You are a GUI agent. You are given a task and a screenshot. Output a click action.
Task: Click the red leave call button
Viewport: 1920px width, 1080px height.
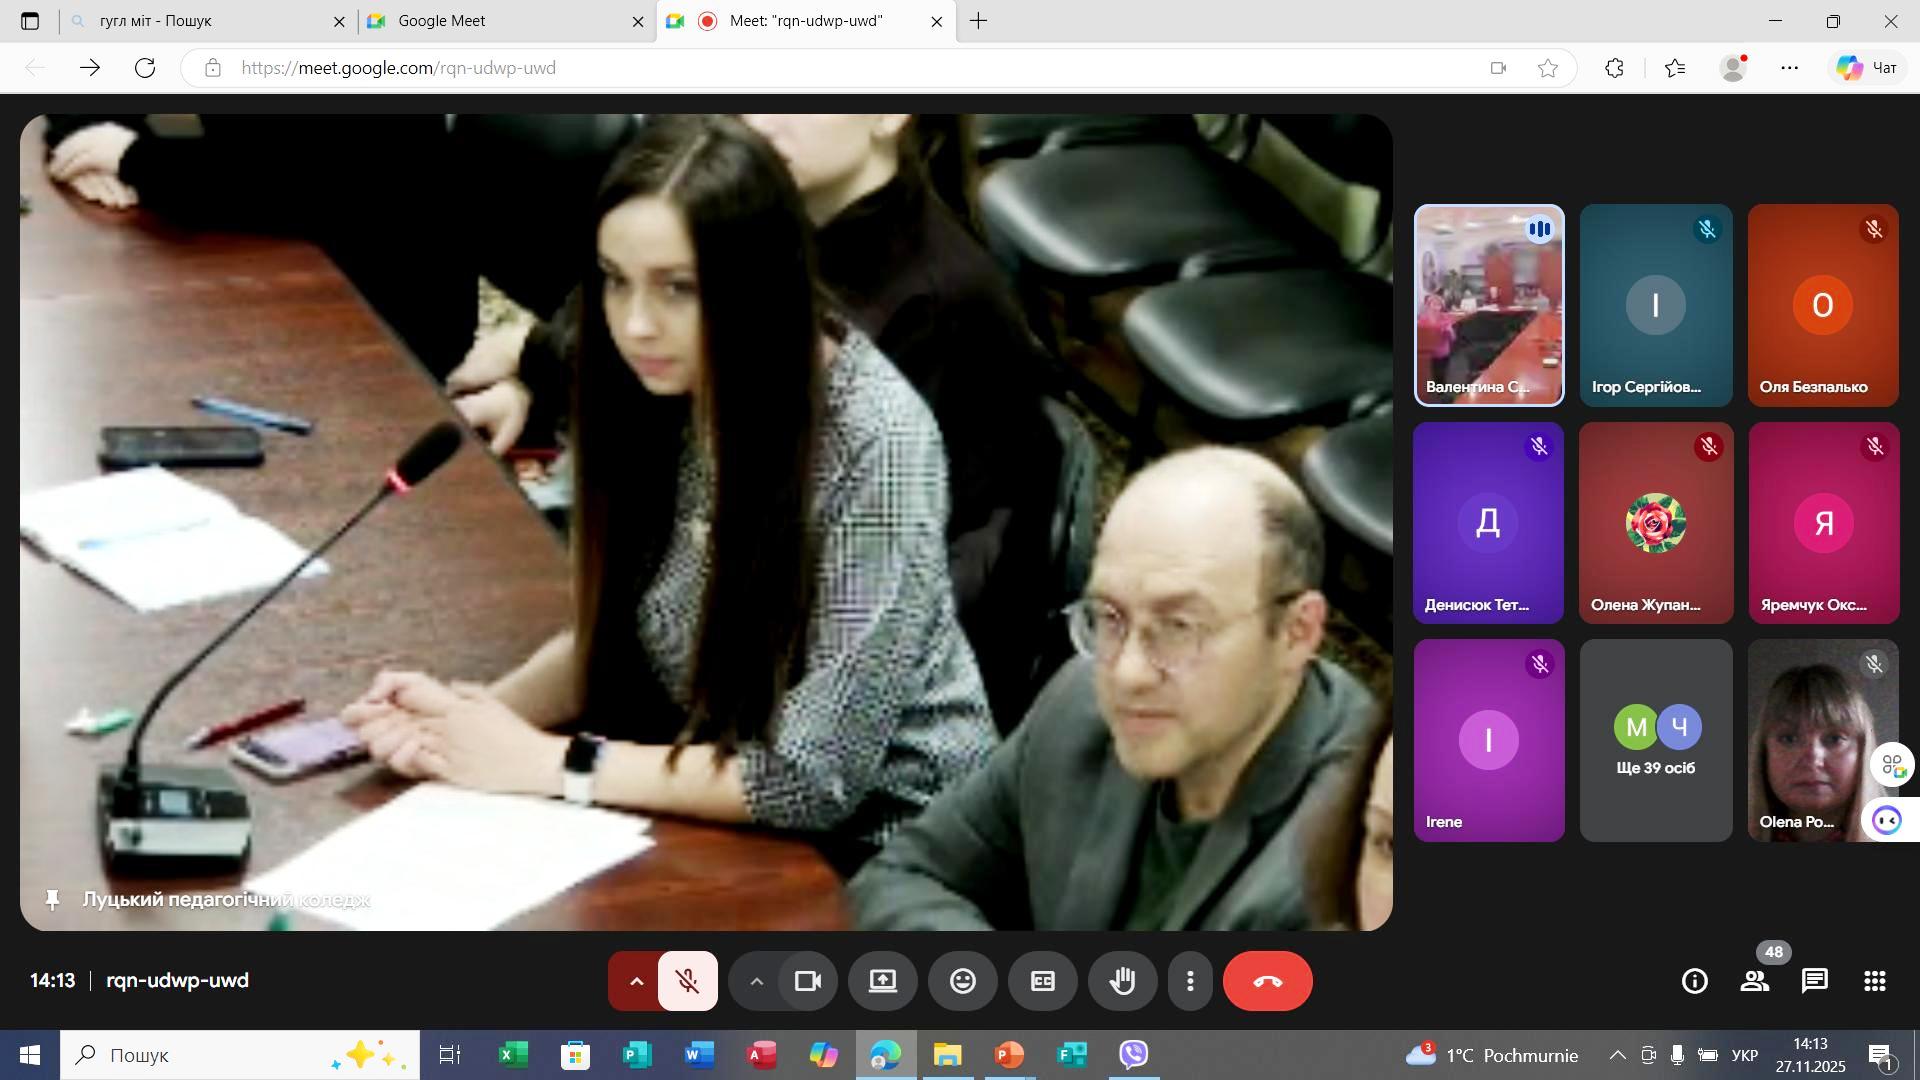[1267, 981]
